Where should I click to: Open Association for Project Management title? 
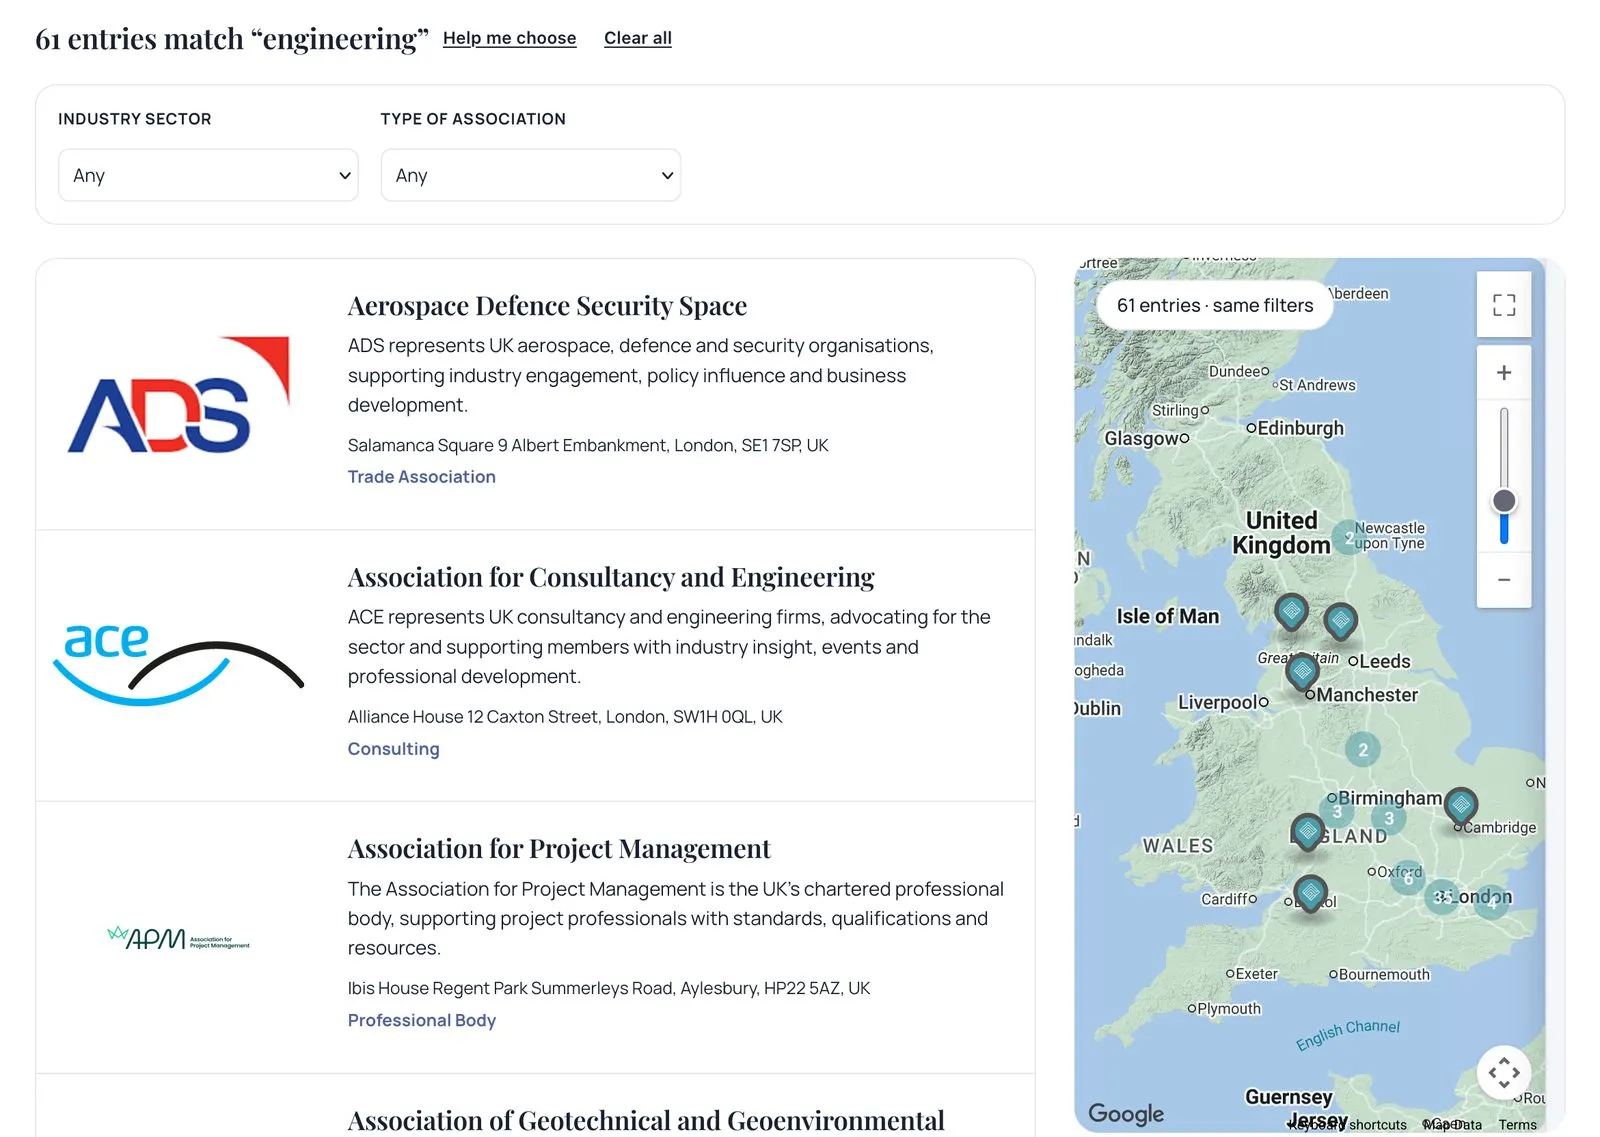pyautogui.click(x=559, y=849)
